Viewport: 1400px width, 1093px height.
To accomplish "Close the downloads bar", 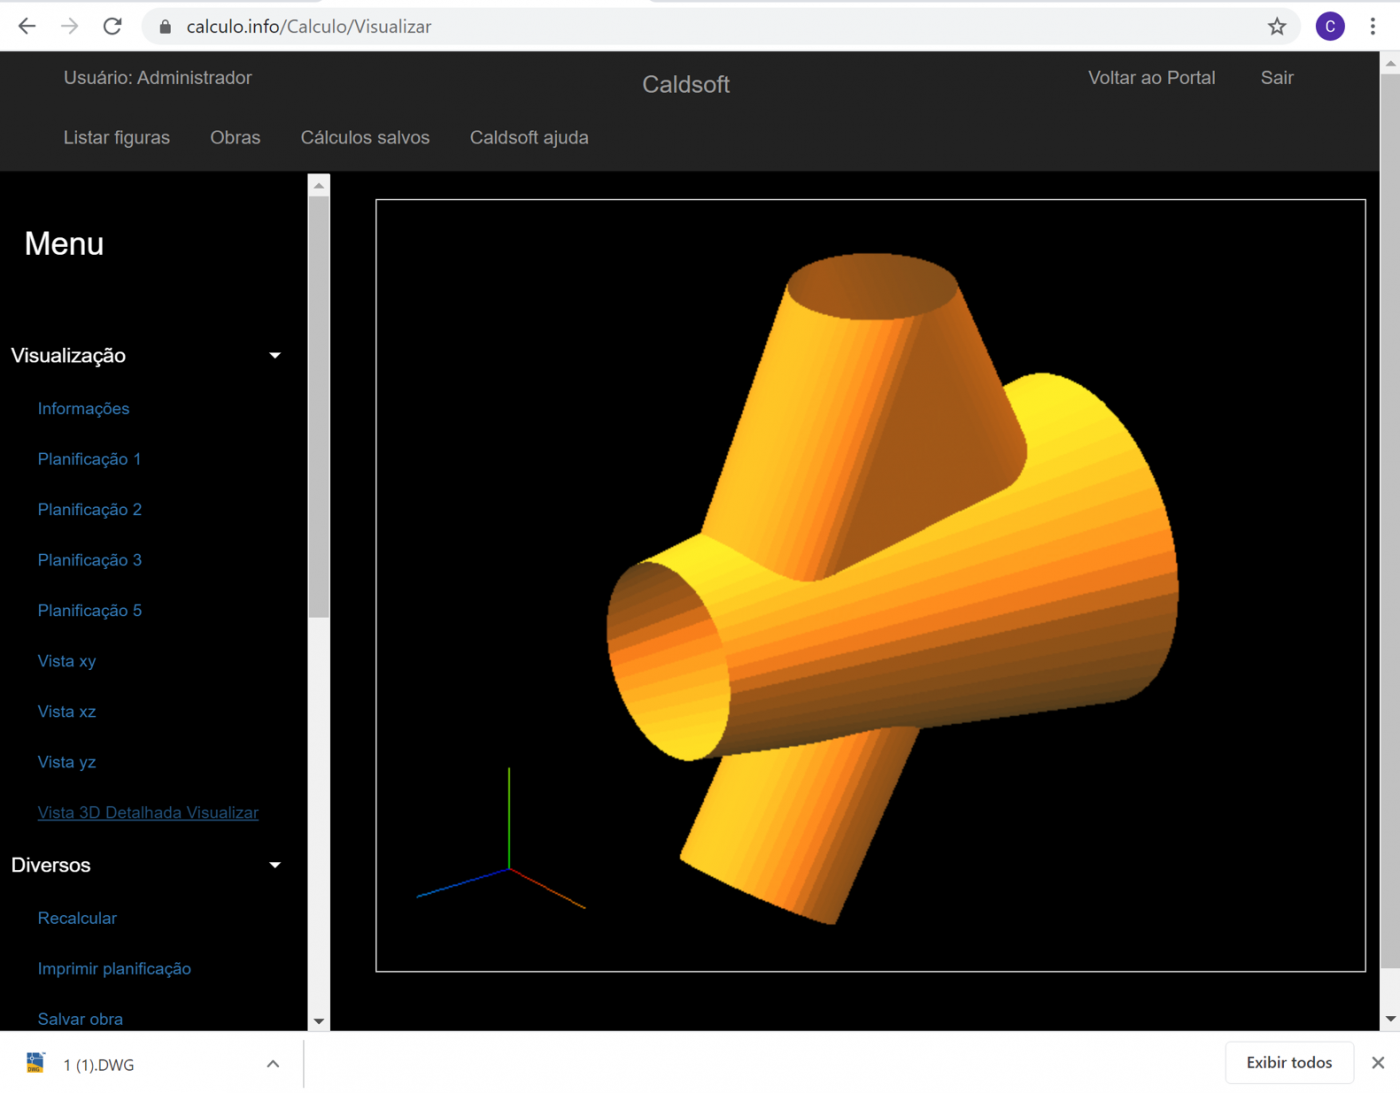I will 1377,1062.
